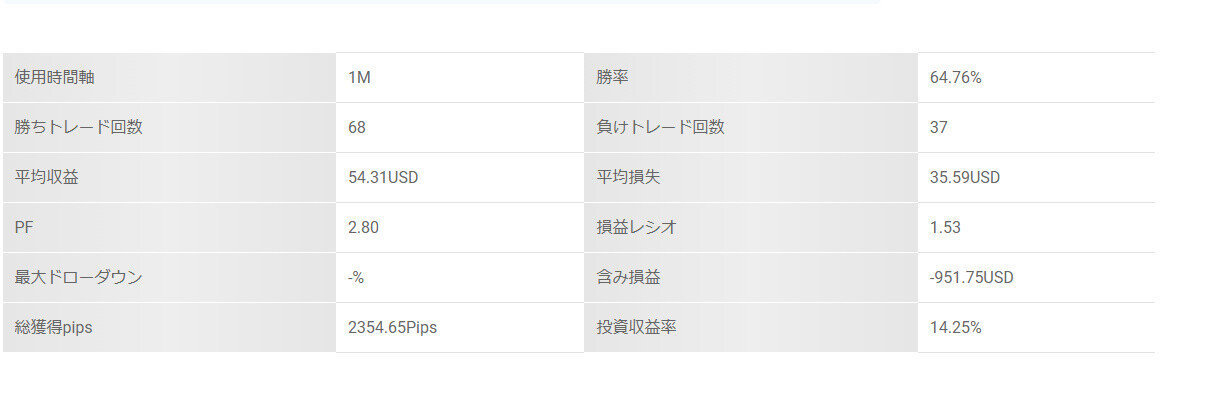This screenshot has height=411, width=1207.
Task: Select the 64.76% win rate value
Action: pos(955,78)
